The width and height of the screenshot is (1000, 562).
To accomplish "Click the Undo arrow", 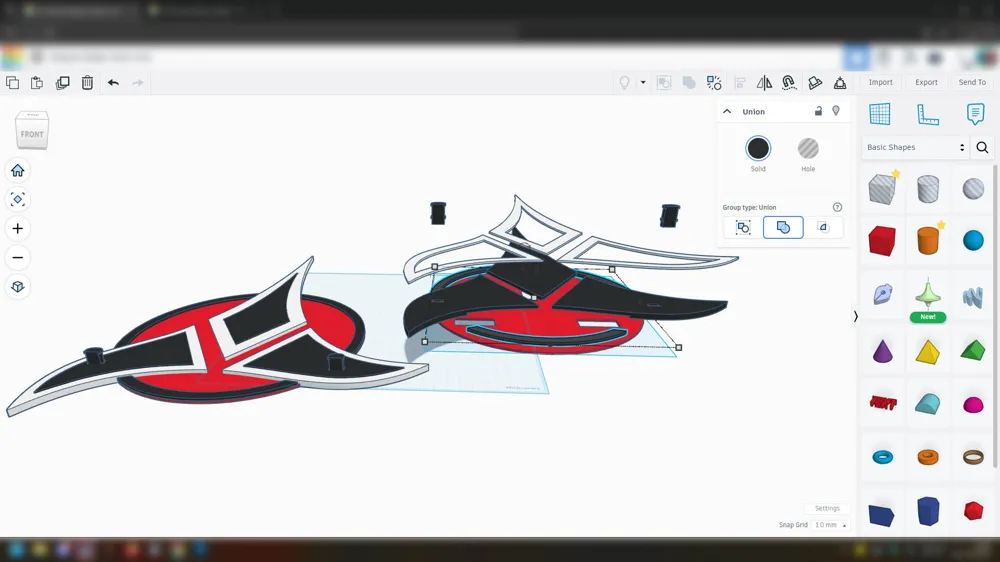I will [x=113, y=83].
